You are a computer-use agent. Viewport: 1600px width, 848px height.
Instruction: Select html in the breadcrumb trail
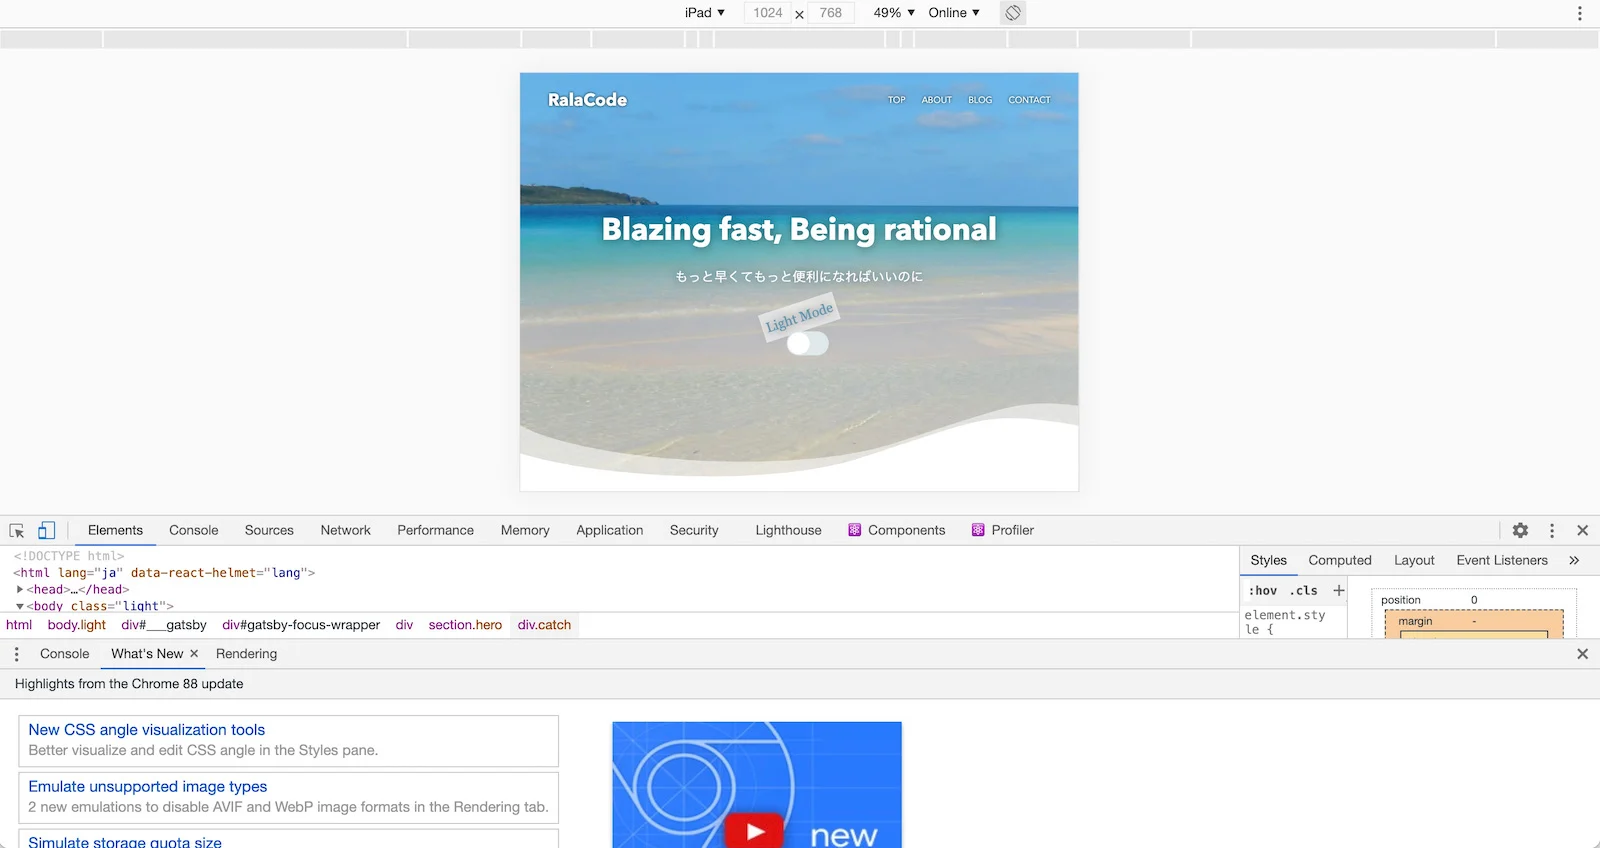coord(19,625)
